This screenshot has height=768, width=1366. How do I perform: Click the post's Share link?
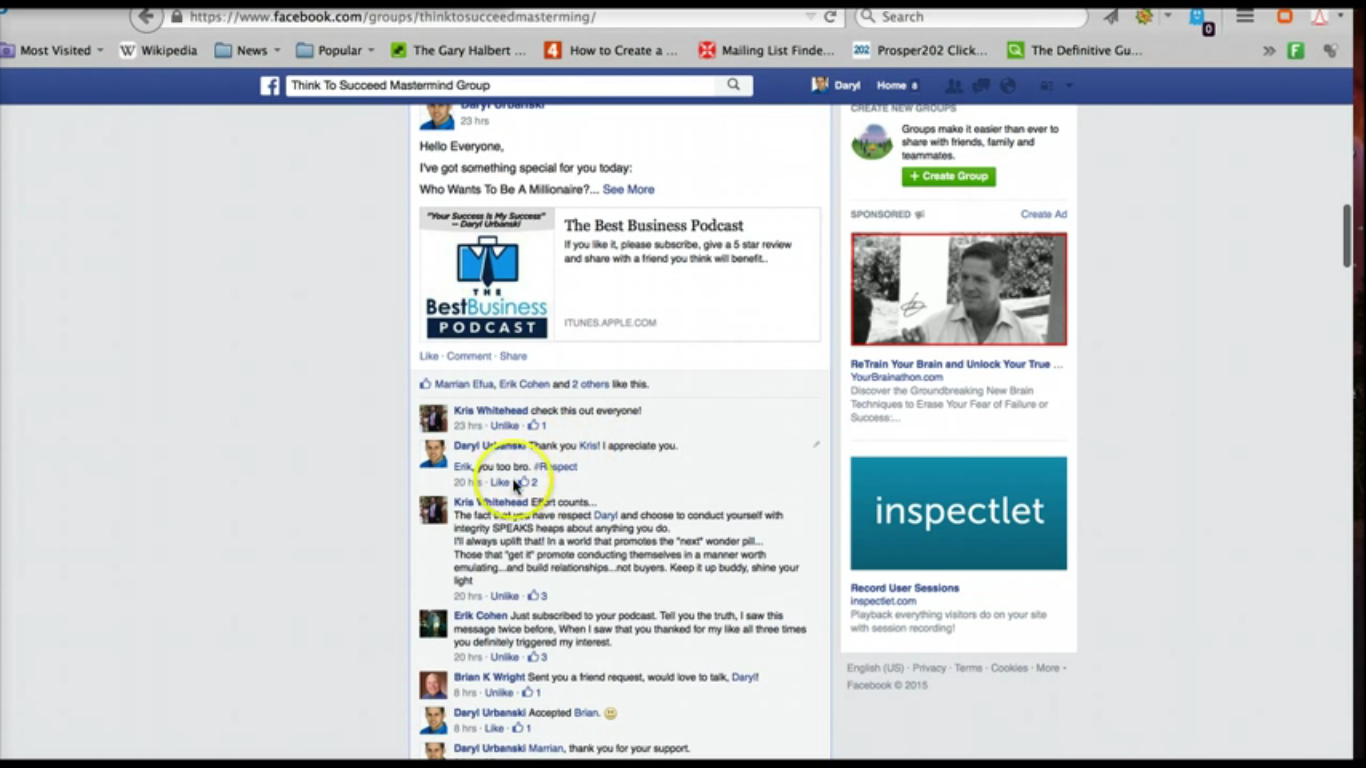513,356
